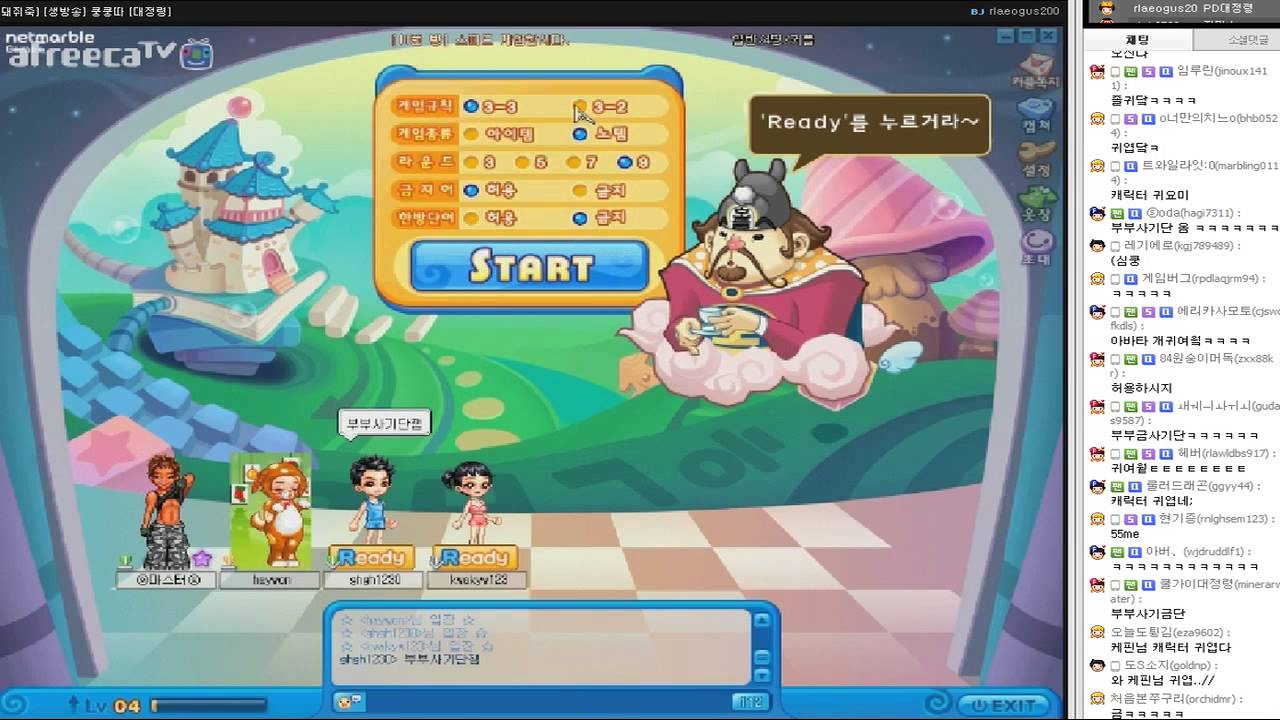Click 쿨러드래곤's avatar icon in chat
Image resolution: width=1280 pixels, height=720 pixels.
1097,486
